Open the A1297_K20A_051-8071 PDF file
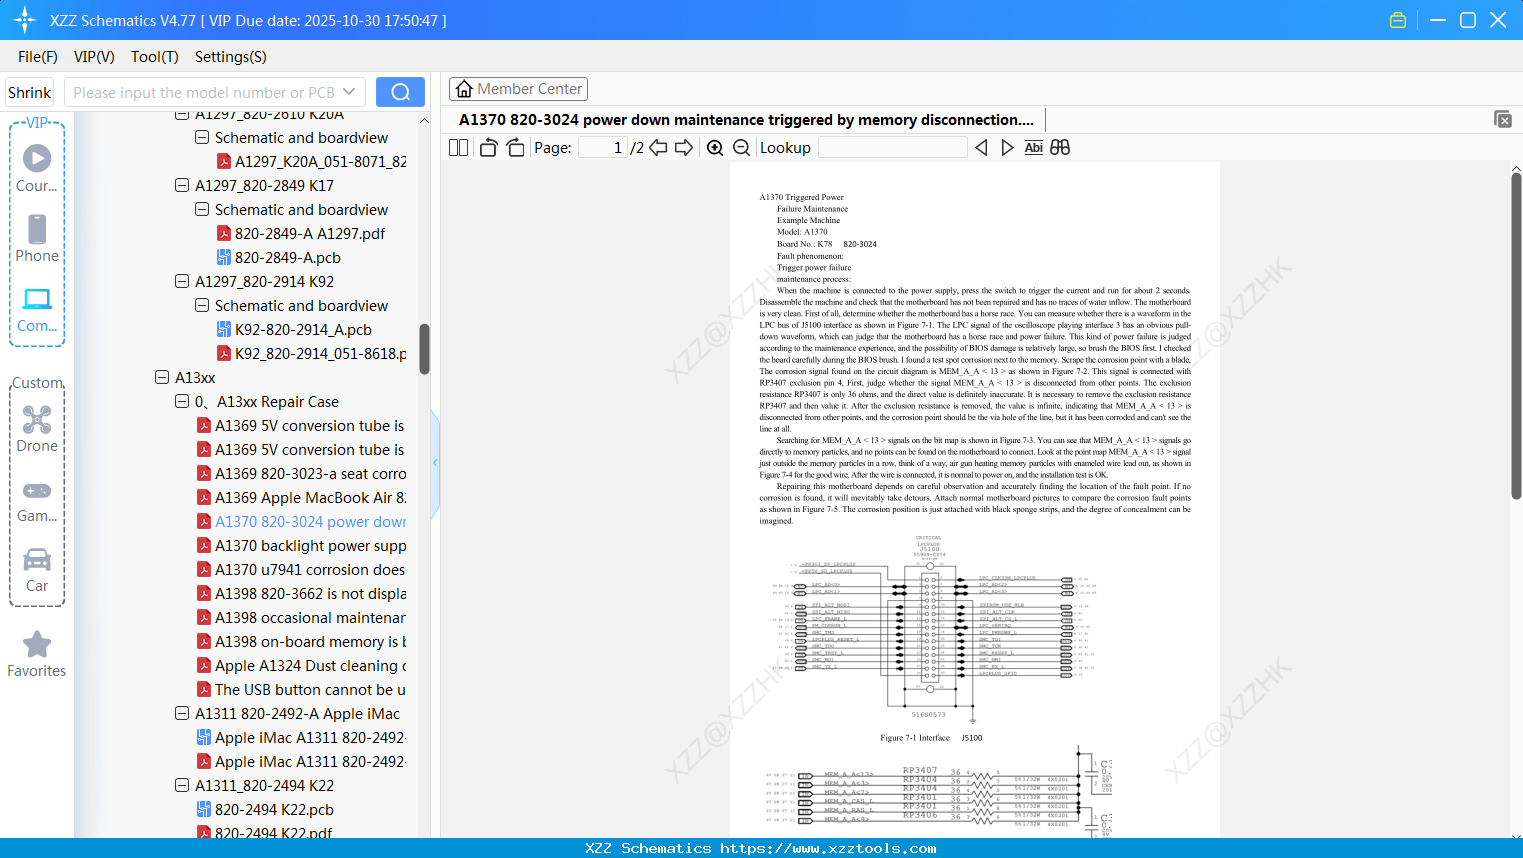1523x858 pixels. (312, 161)
